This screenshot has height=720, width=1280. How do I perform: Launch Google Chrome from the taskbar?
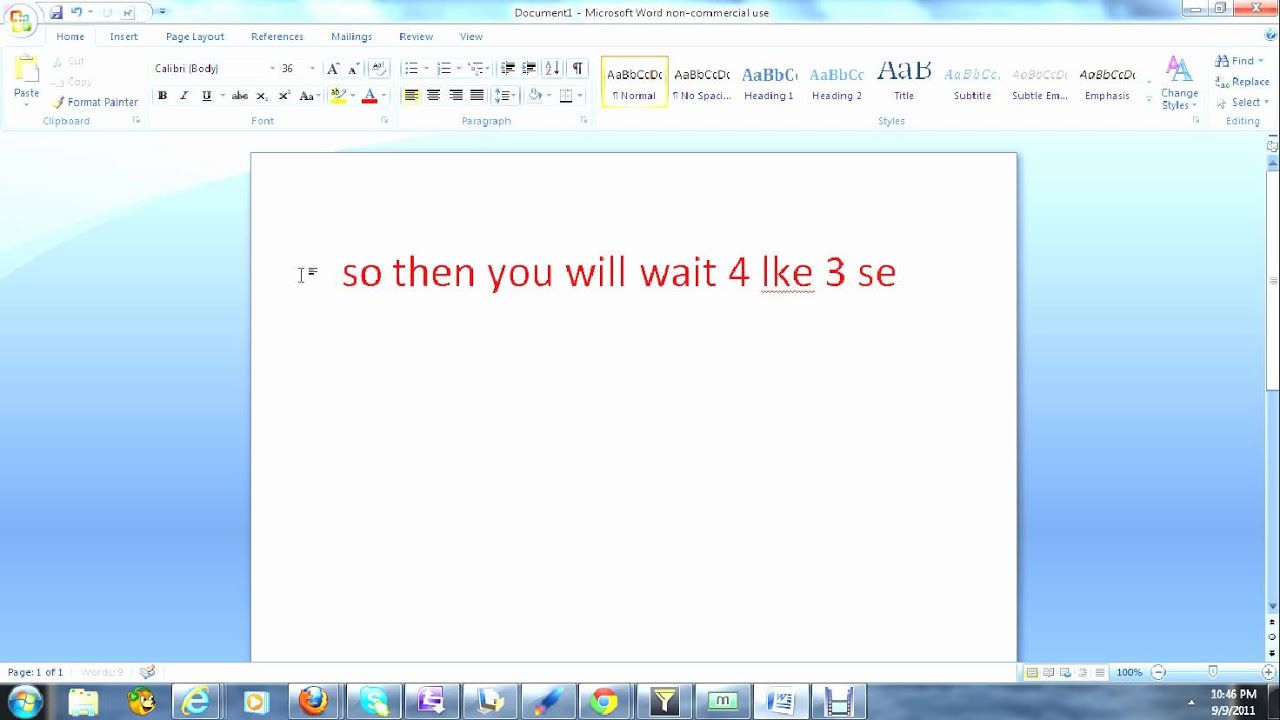click(604, 702)
